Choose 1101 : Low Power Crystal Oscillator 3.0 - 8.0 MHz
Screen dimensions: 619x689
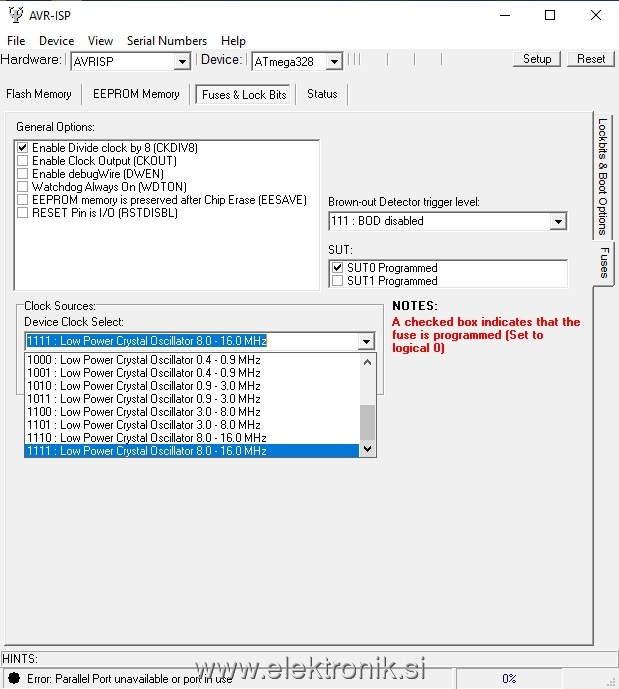pos(192,425)
